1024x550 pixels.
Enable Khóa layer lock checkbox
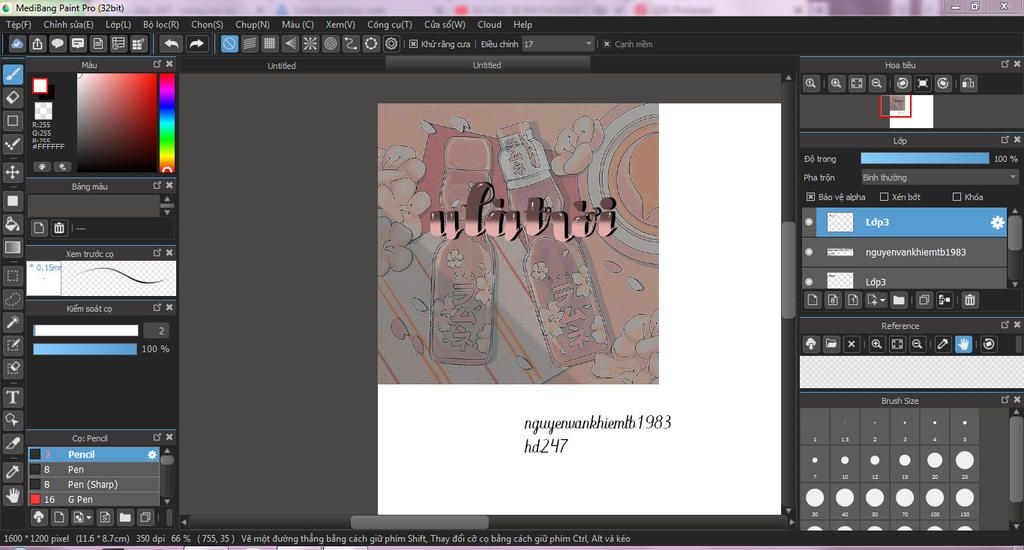957,197
